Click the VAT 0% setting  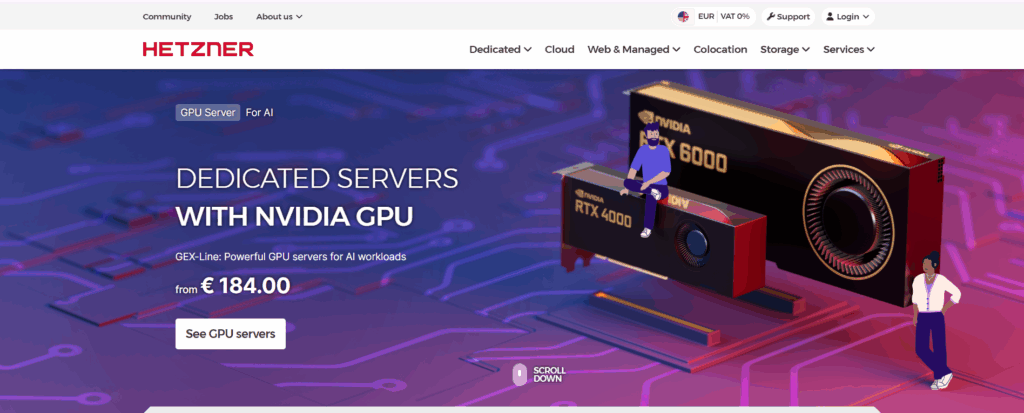tap(735, 16)
